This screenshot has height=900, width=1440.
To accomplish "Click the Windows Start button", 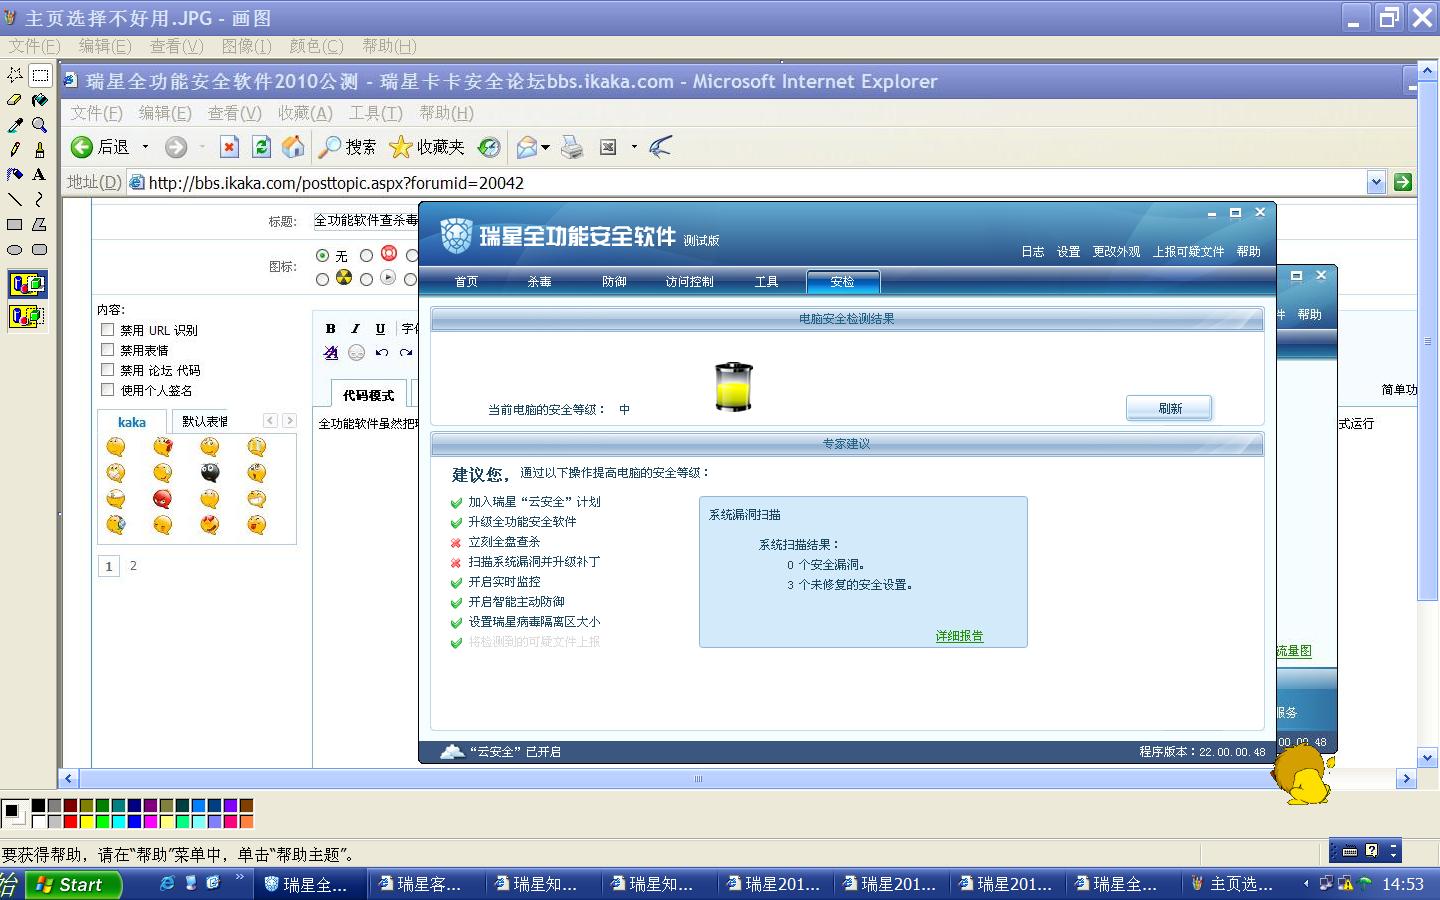I will click(x=72, y=884).
